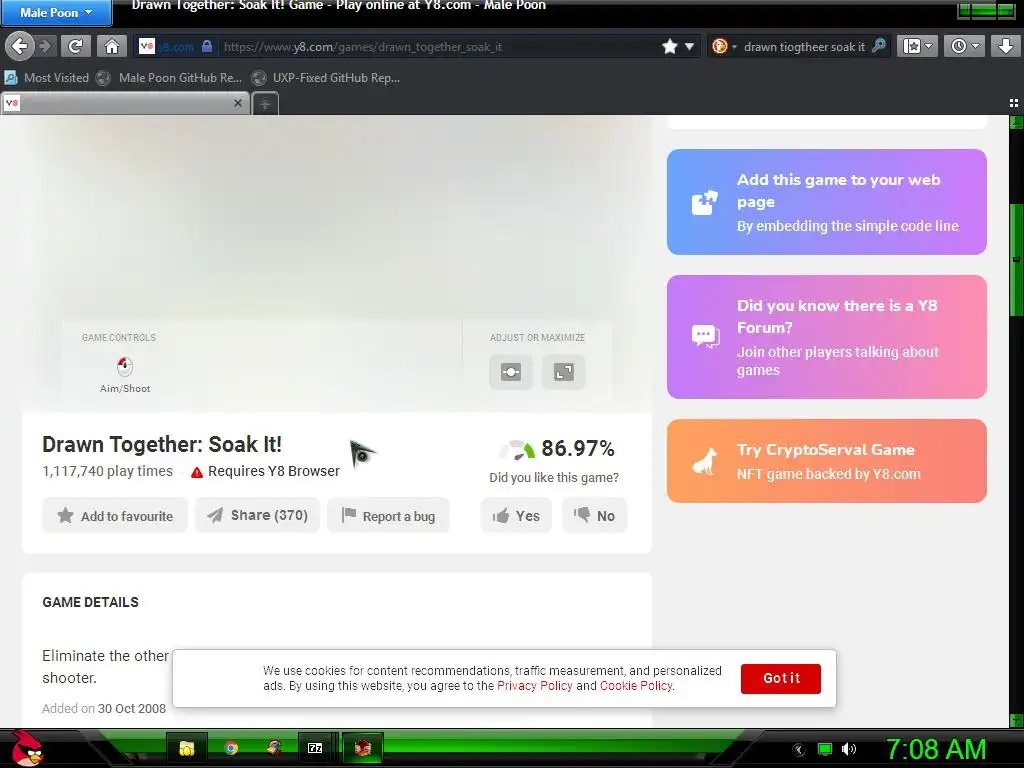The image size is (1024, 768).
Task: Click the Angry Birds start button
Action: (x=26, y=748)
